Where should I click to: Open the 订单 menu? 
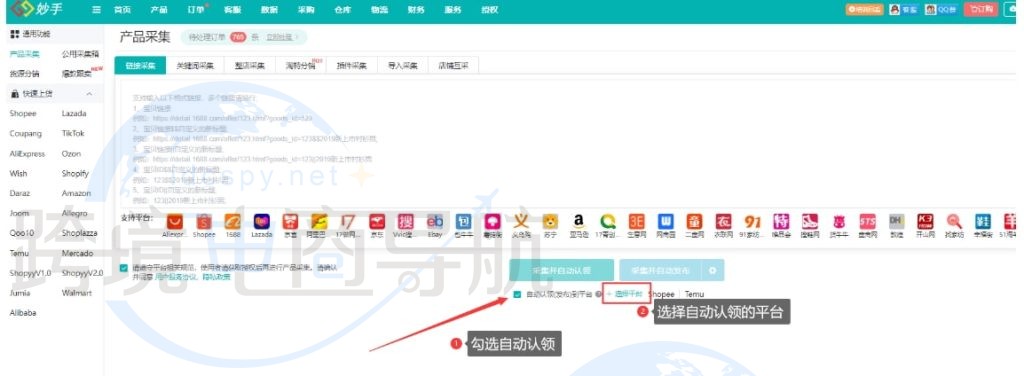click(x=196, y=10)
